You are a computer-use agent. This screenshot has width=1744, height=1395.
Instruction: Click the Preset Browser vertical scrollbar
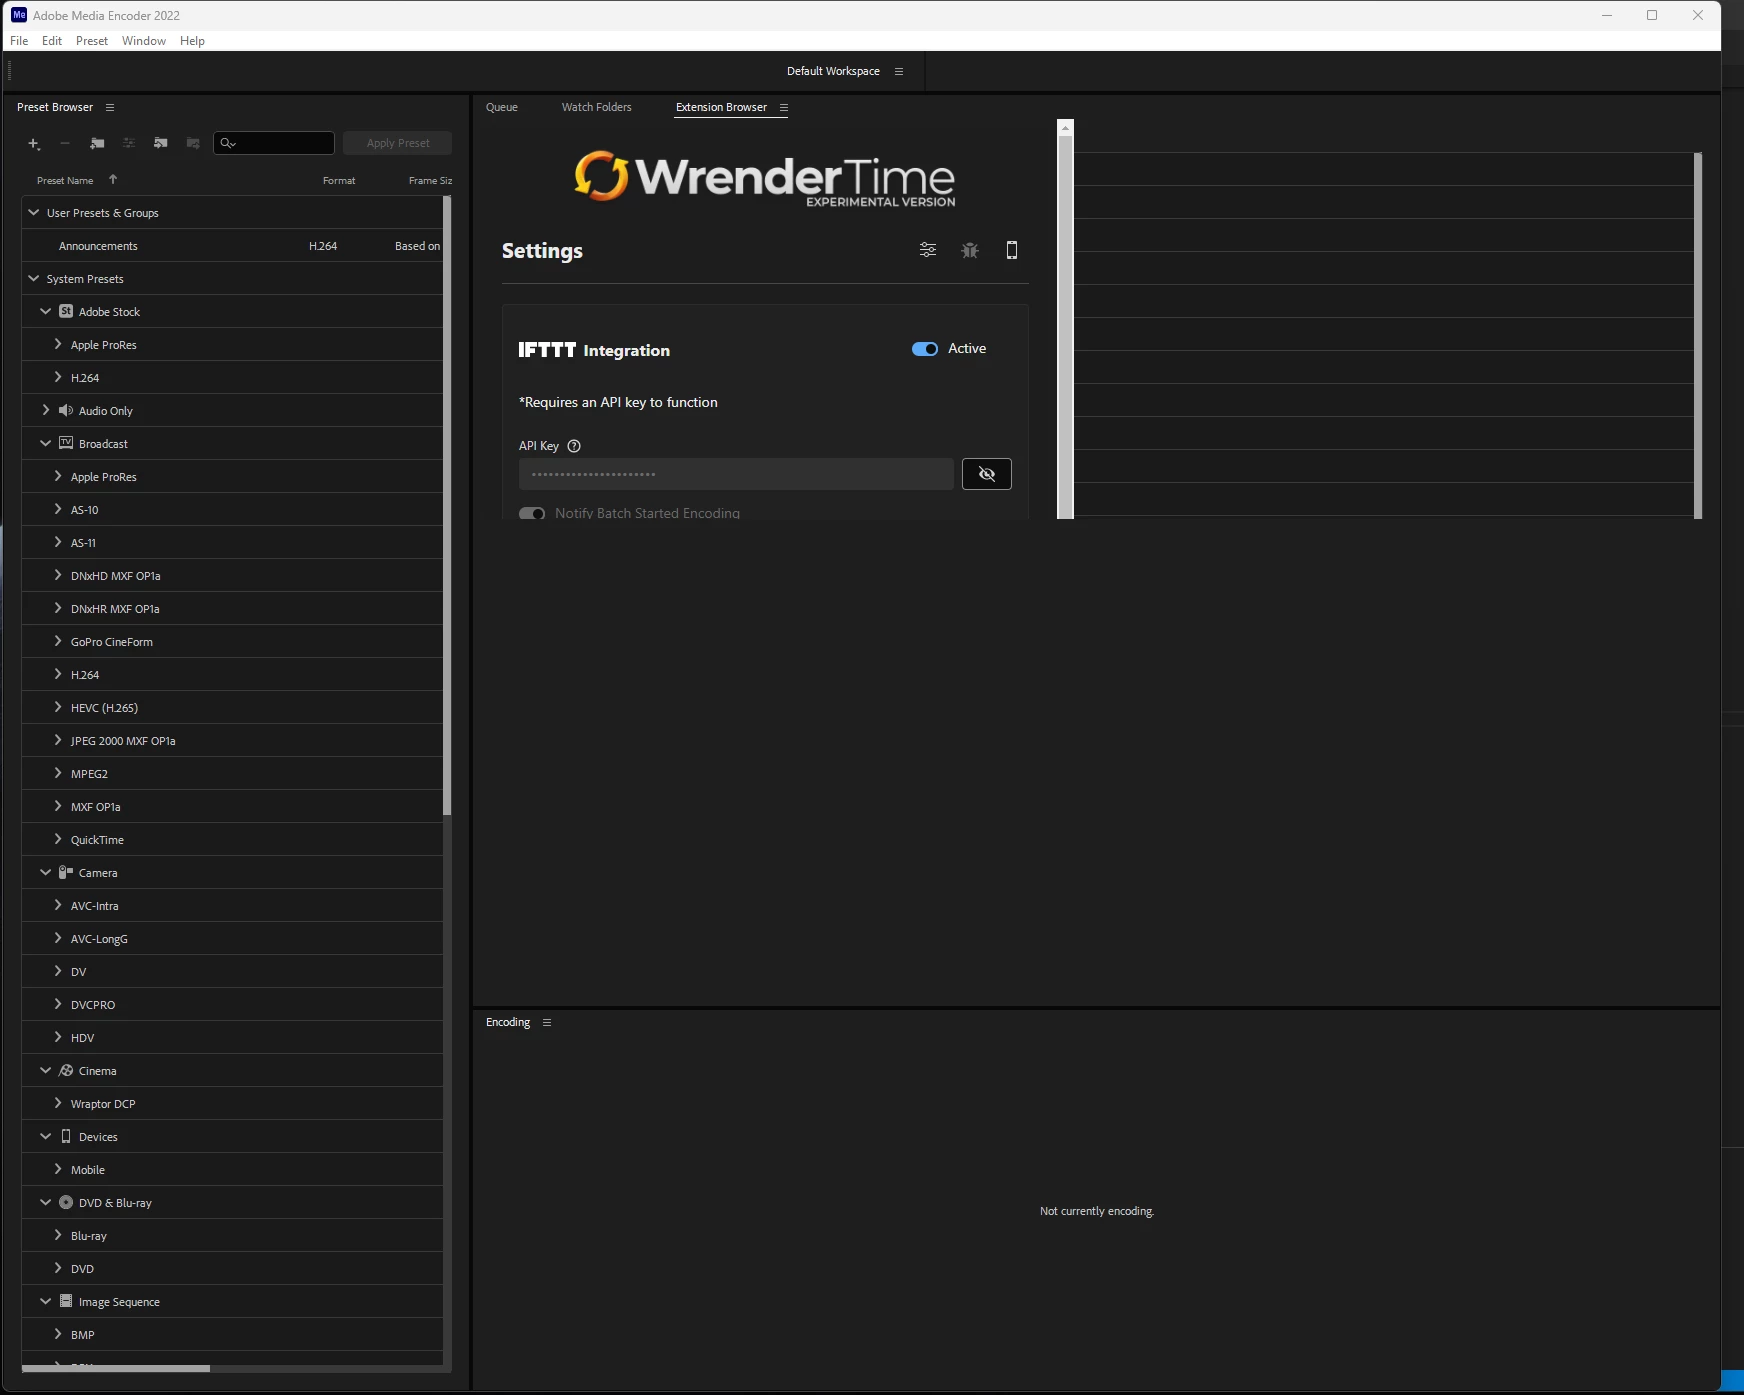[447, 505]
